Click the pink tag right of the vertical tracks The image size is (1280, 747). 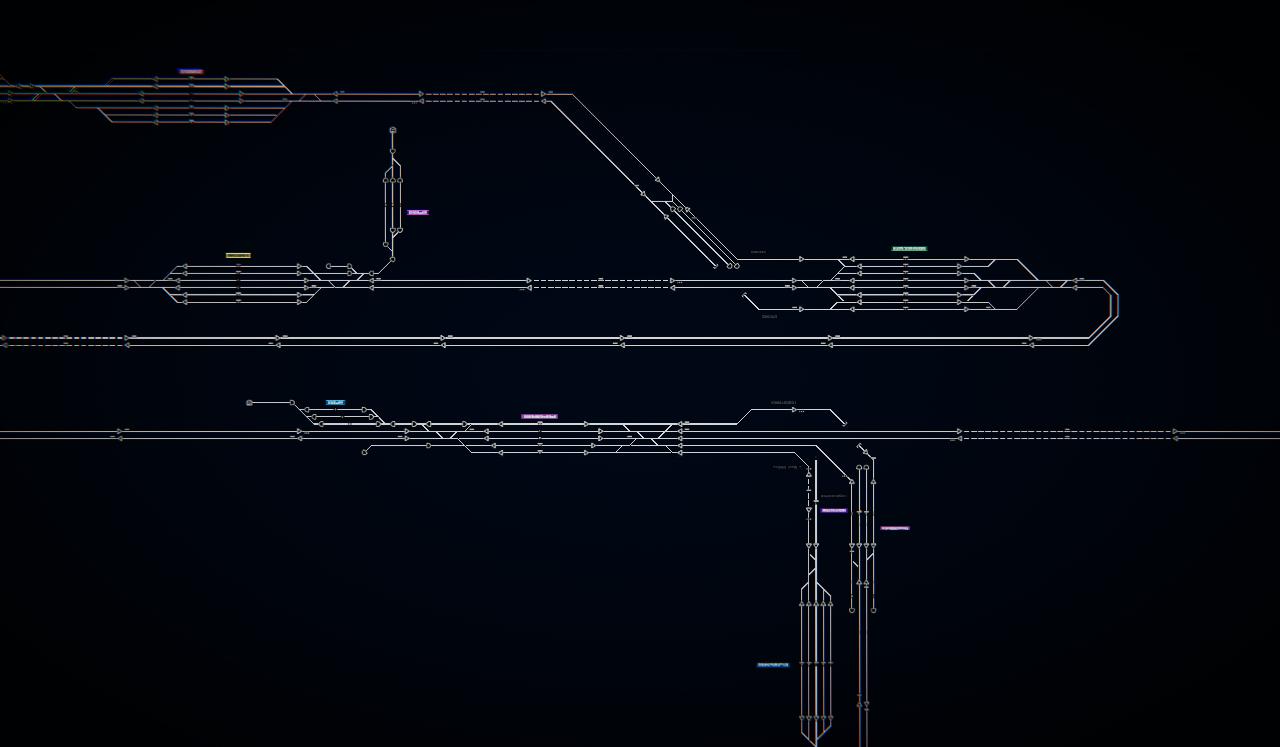895,528
